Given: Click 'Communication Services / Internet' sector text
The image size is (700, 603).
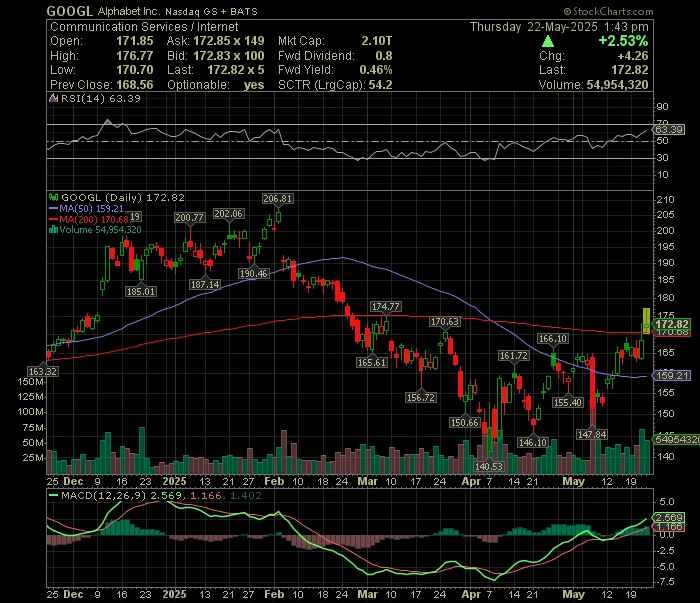Looking at the screenshot, I should tap(144, 27).
